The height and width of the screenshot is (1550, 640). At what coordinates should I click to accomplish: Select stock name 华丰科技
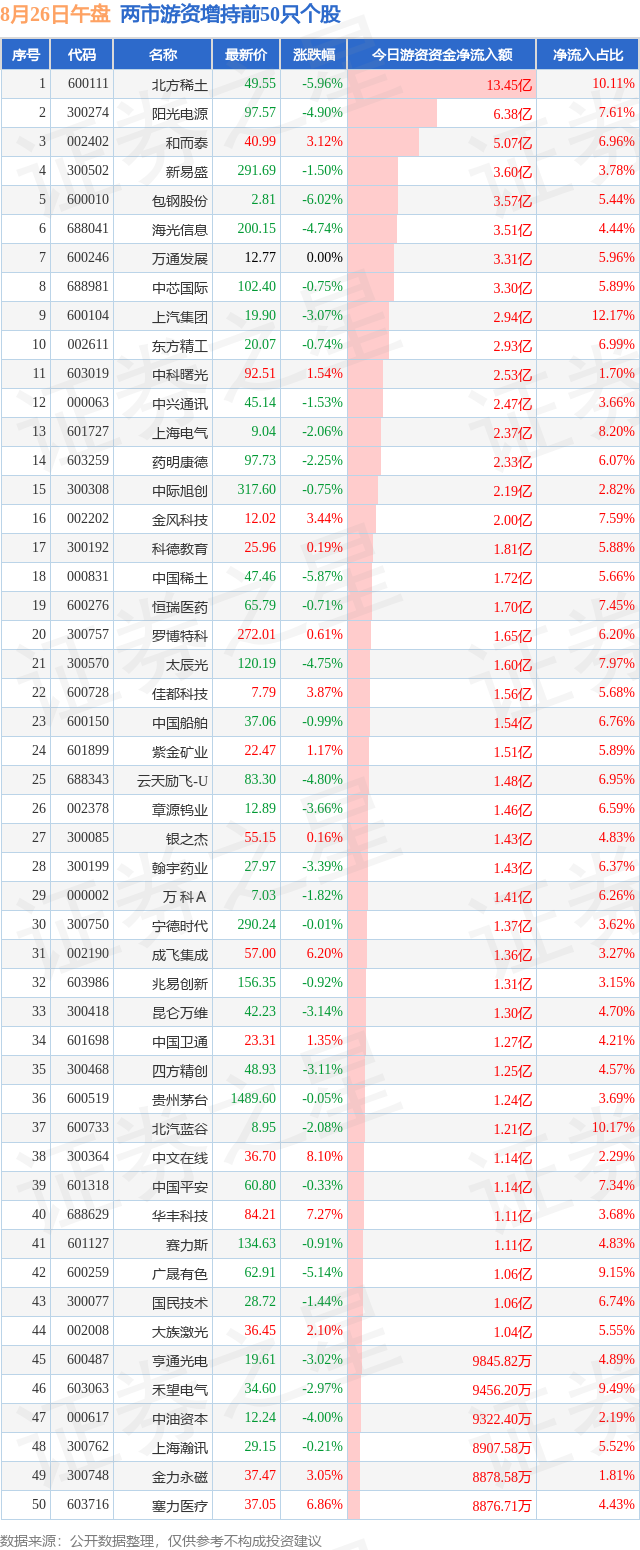point(180,1215)
